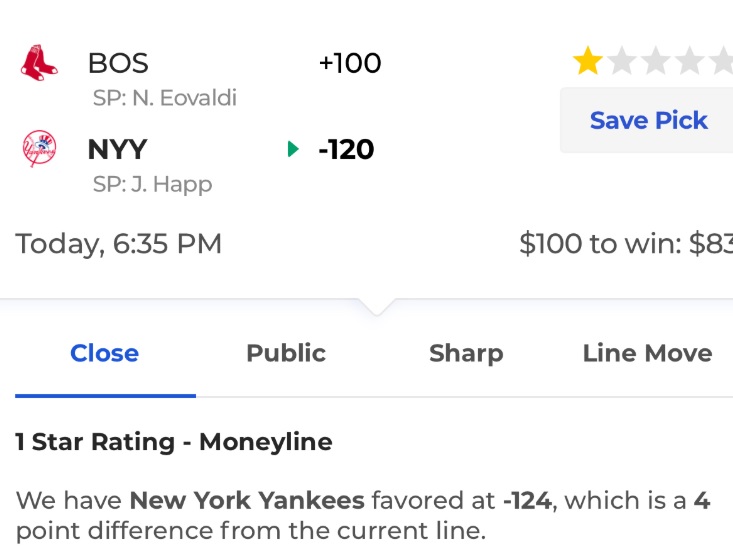The height and width of the screenshot is (558, 733).
Task: Click the first gold star rating
Action: point(588,61)
